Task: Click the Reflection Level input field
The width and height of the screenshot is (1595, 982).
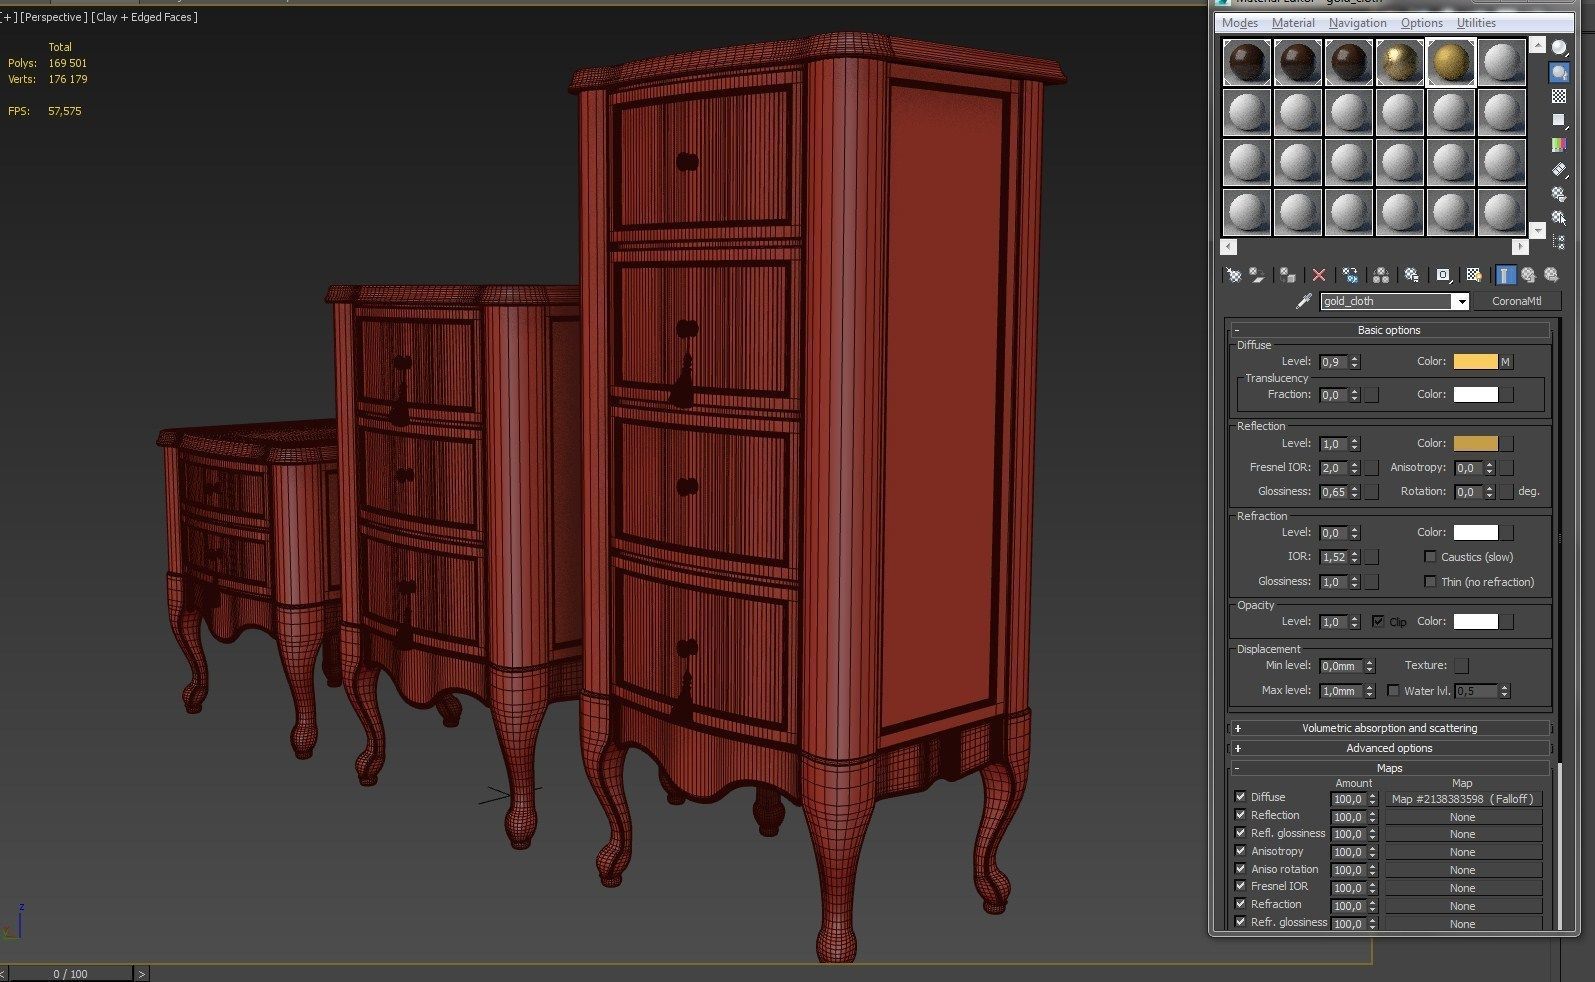Action: tap(1333, 444)
